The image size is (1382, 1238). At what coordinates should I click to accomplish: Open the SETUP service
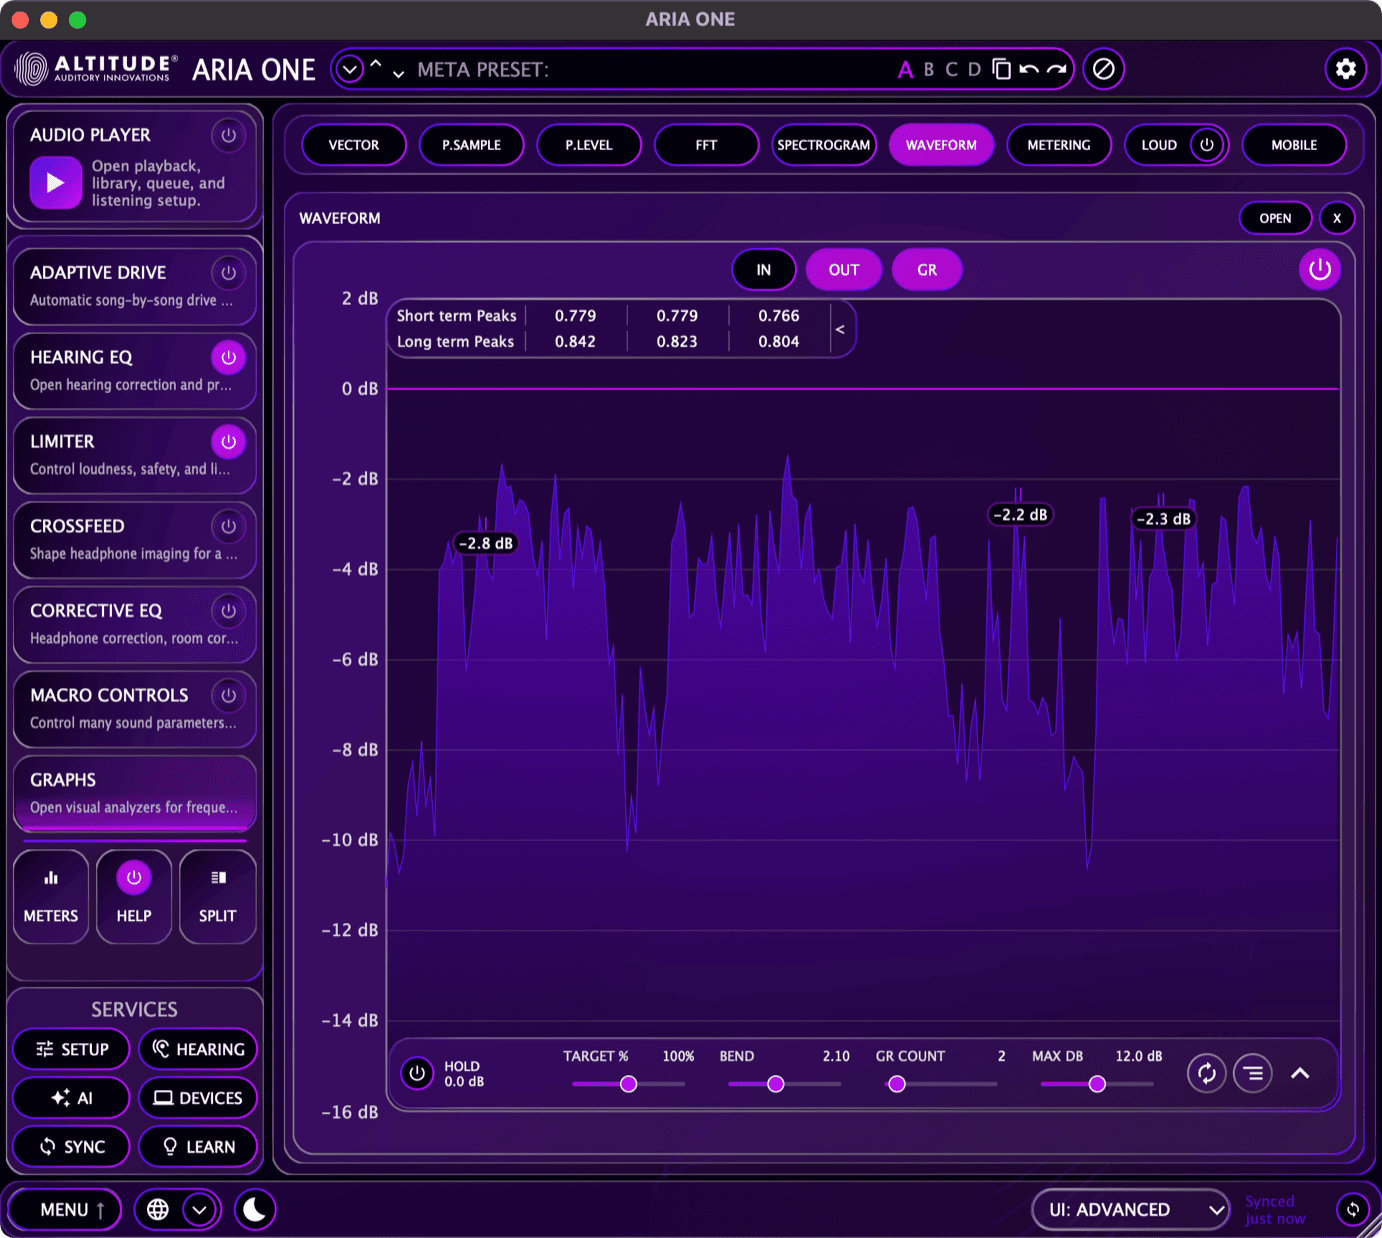point(72,1049)
